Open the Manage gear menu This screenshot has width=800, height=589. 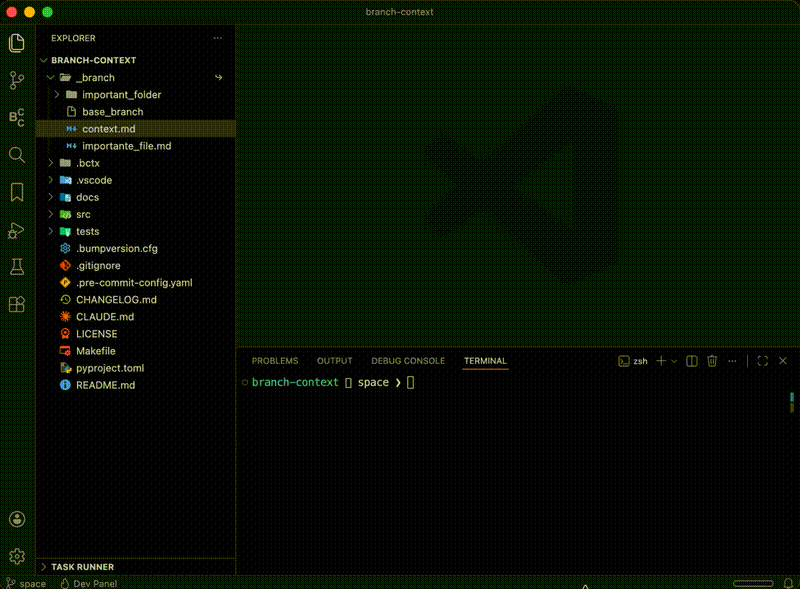17,556
